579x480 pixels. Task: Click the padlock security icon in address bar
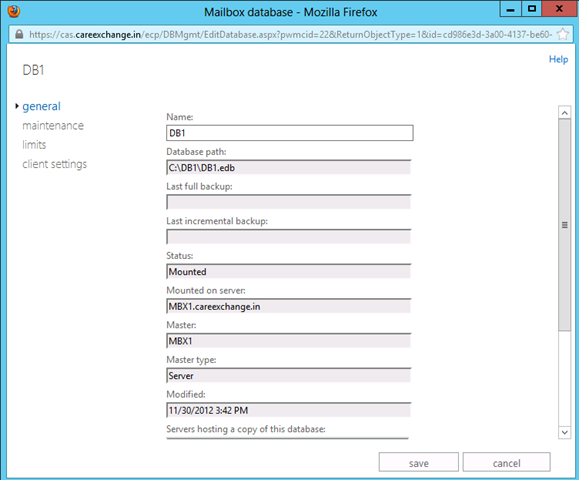pos(19,34)
